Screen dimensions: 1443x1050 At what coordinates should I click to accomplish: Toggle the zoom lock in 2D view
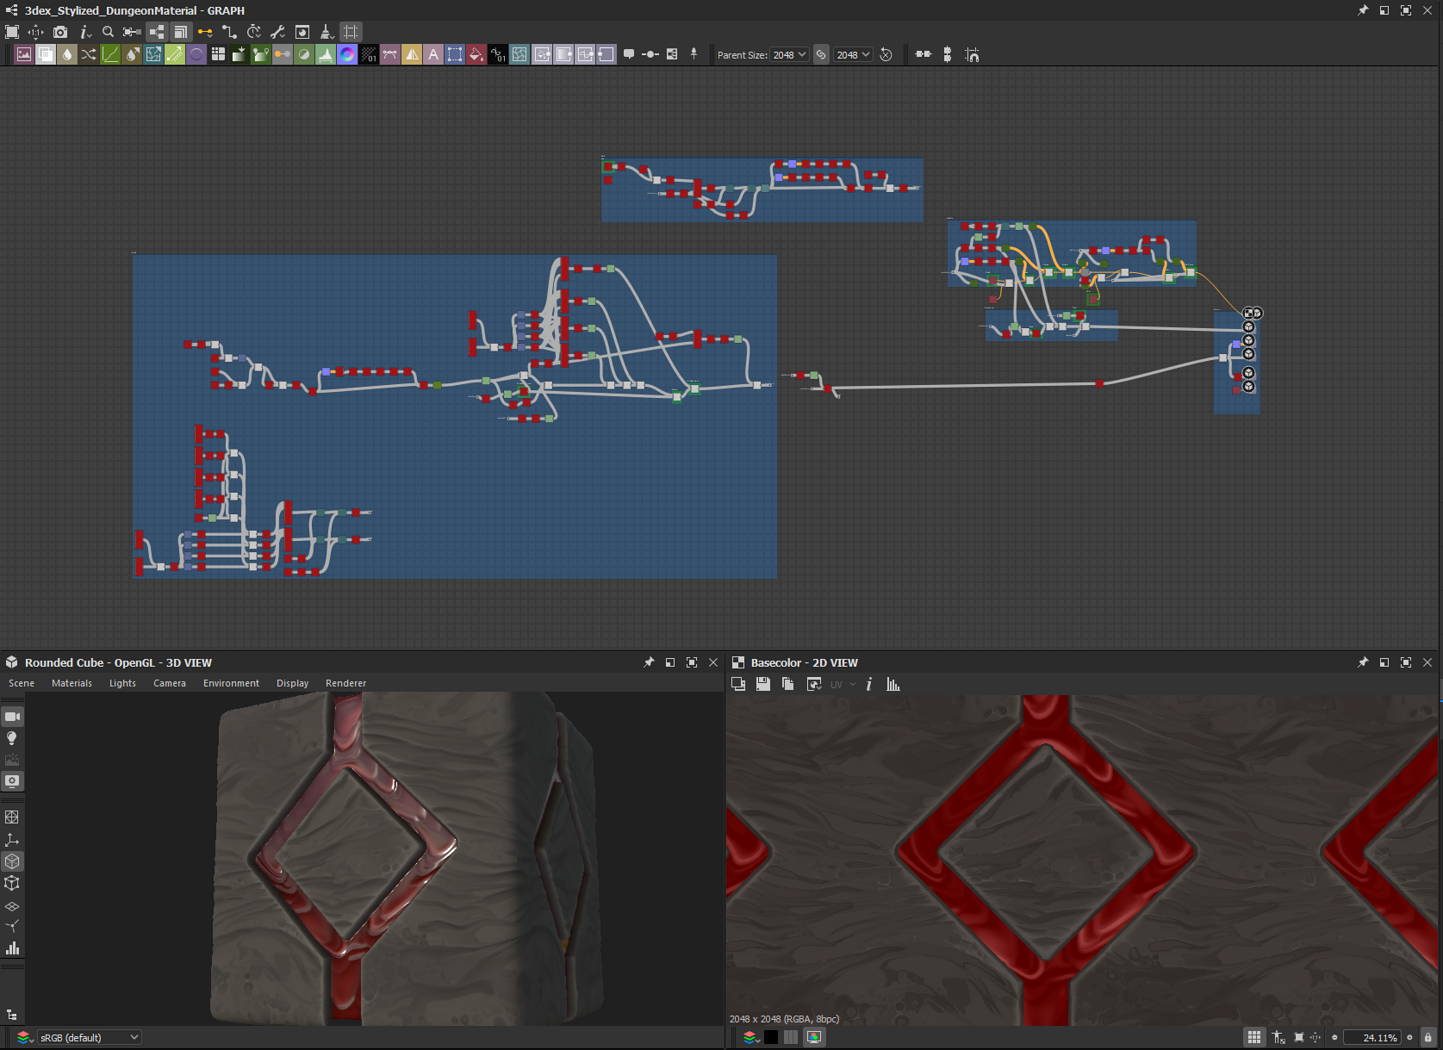tap(1428, 1037)
